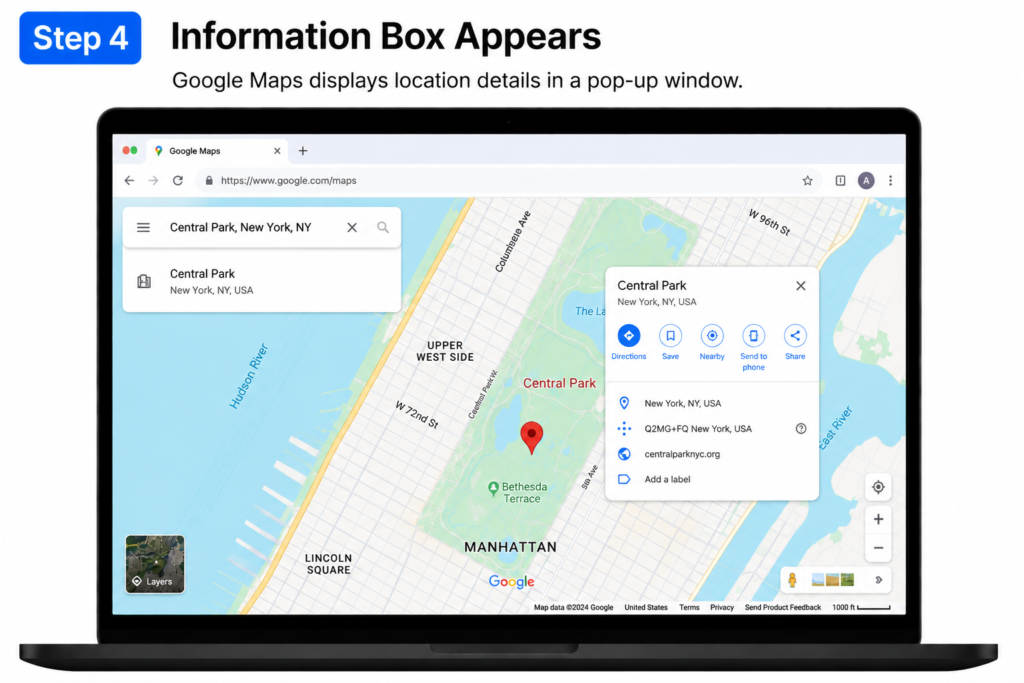Click the Central Park map label
1024x683 pixels.
click(559, 383)
